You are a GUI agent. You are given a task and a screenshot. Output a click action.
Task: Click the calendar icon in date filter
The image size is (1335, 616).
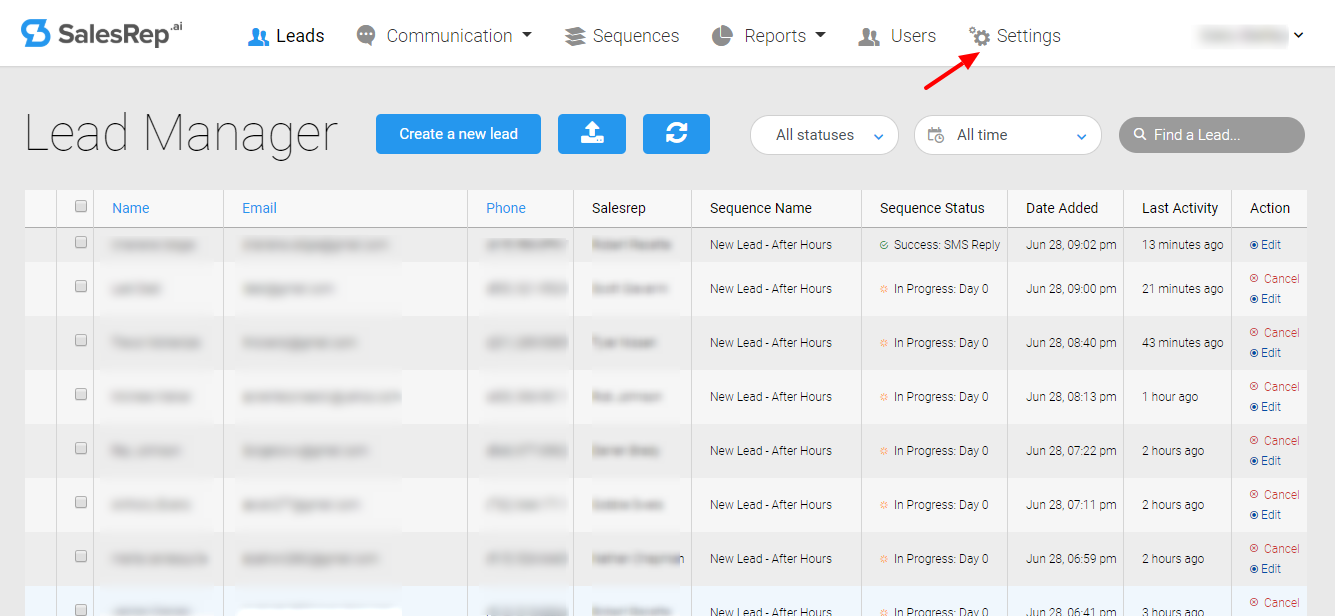[x=936, y=135]
